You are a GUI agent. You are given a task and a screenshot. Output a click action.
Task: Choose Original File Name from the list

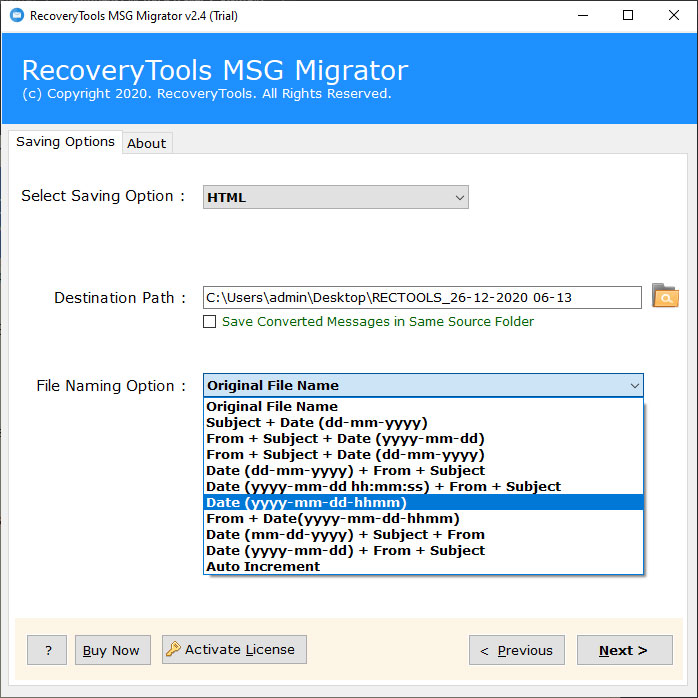click(423, 406)
